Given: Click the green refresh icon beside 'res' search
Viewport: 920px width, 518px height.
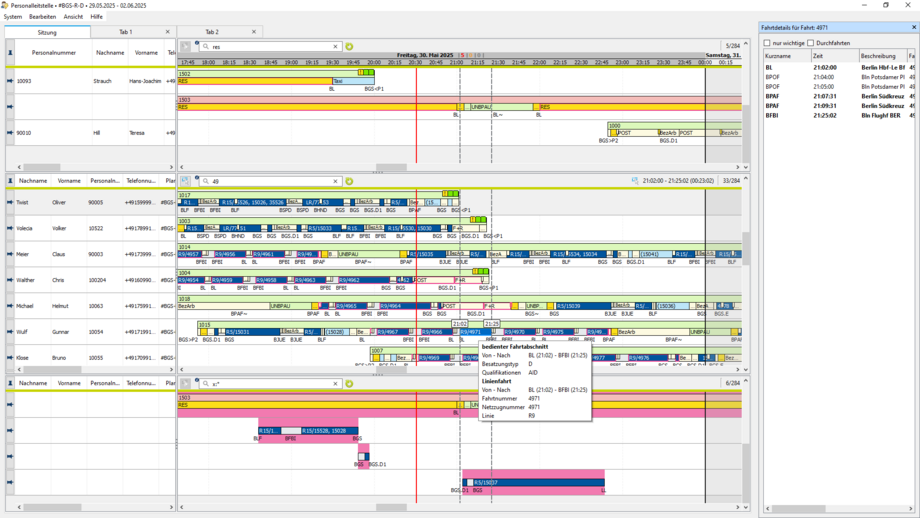Looking at the screenshot, I should [x=349, y=47].
